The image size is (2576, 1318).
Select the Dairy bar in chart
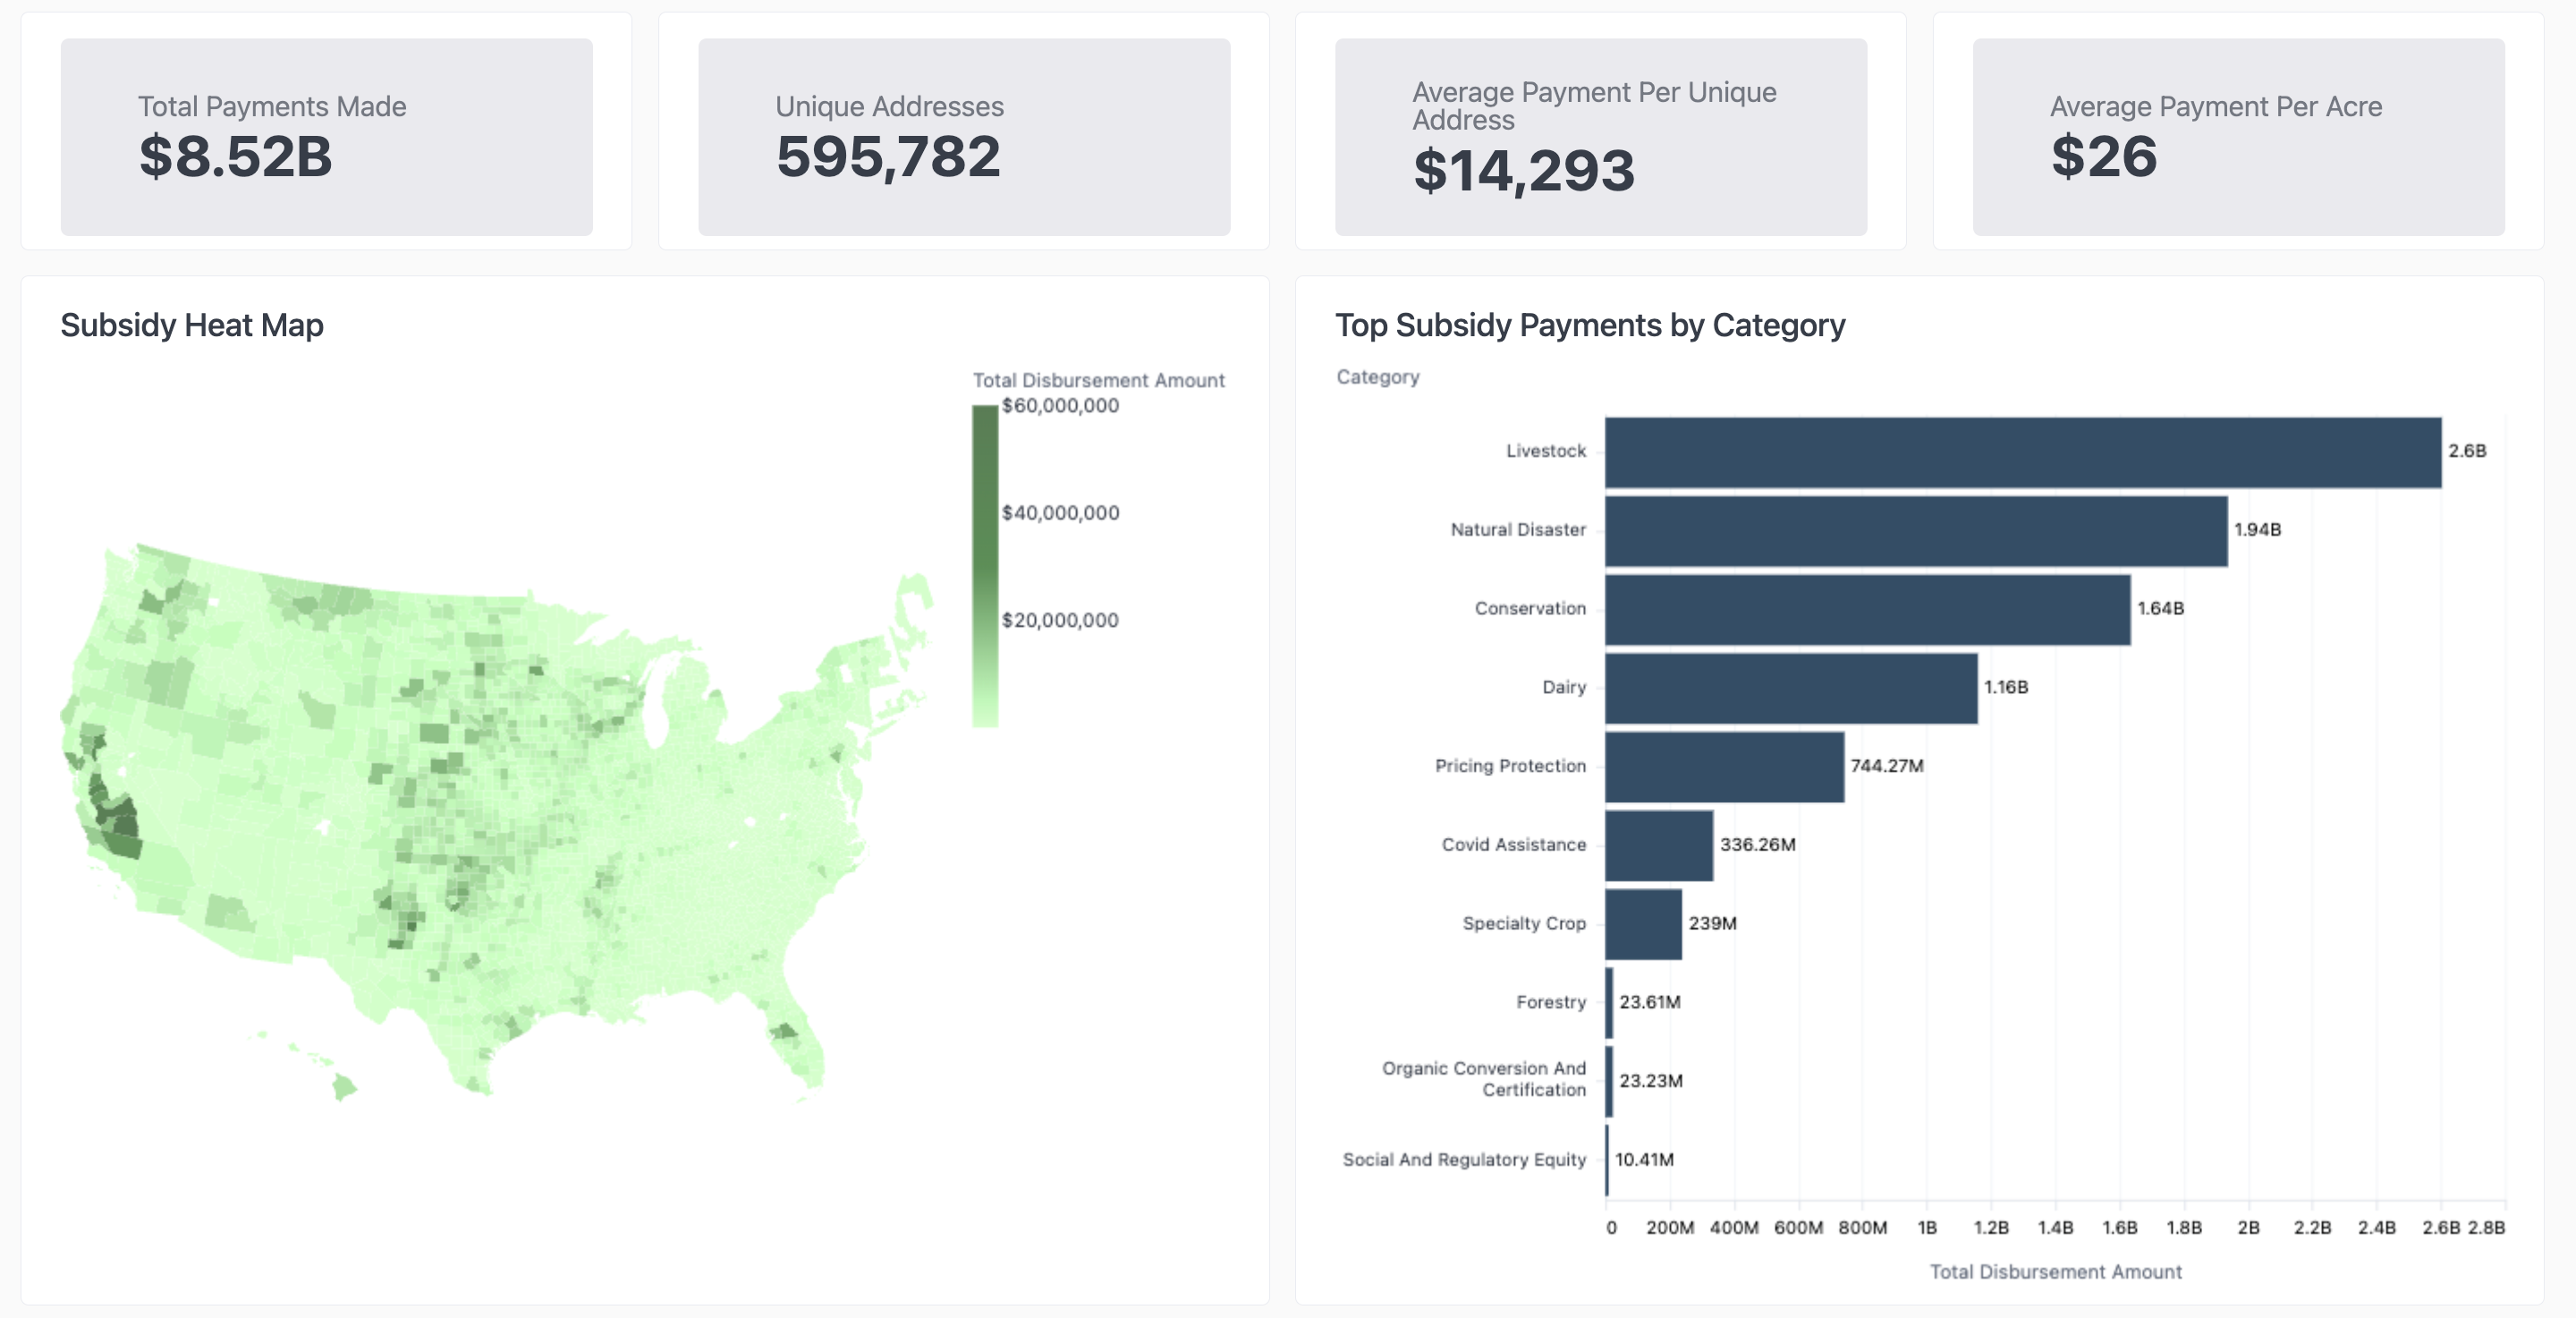pos(1791,688)
